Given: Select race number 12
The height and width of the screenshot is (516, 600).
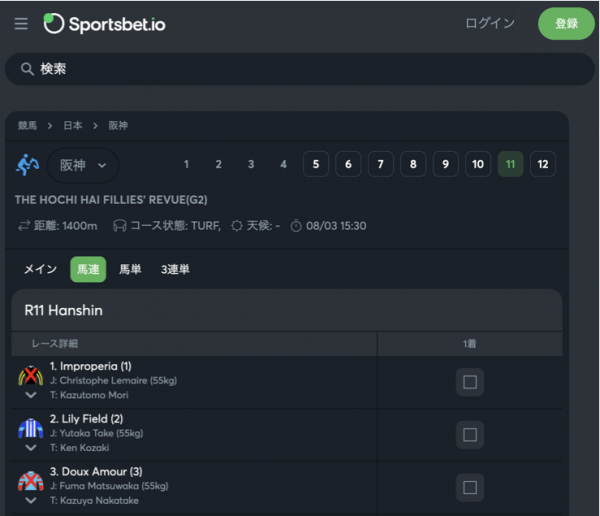Looking at the screenshot, I should point(543,164).
